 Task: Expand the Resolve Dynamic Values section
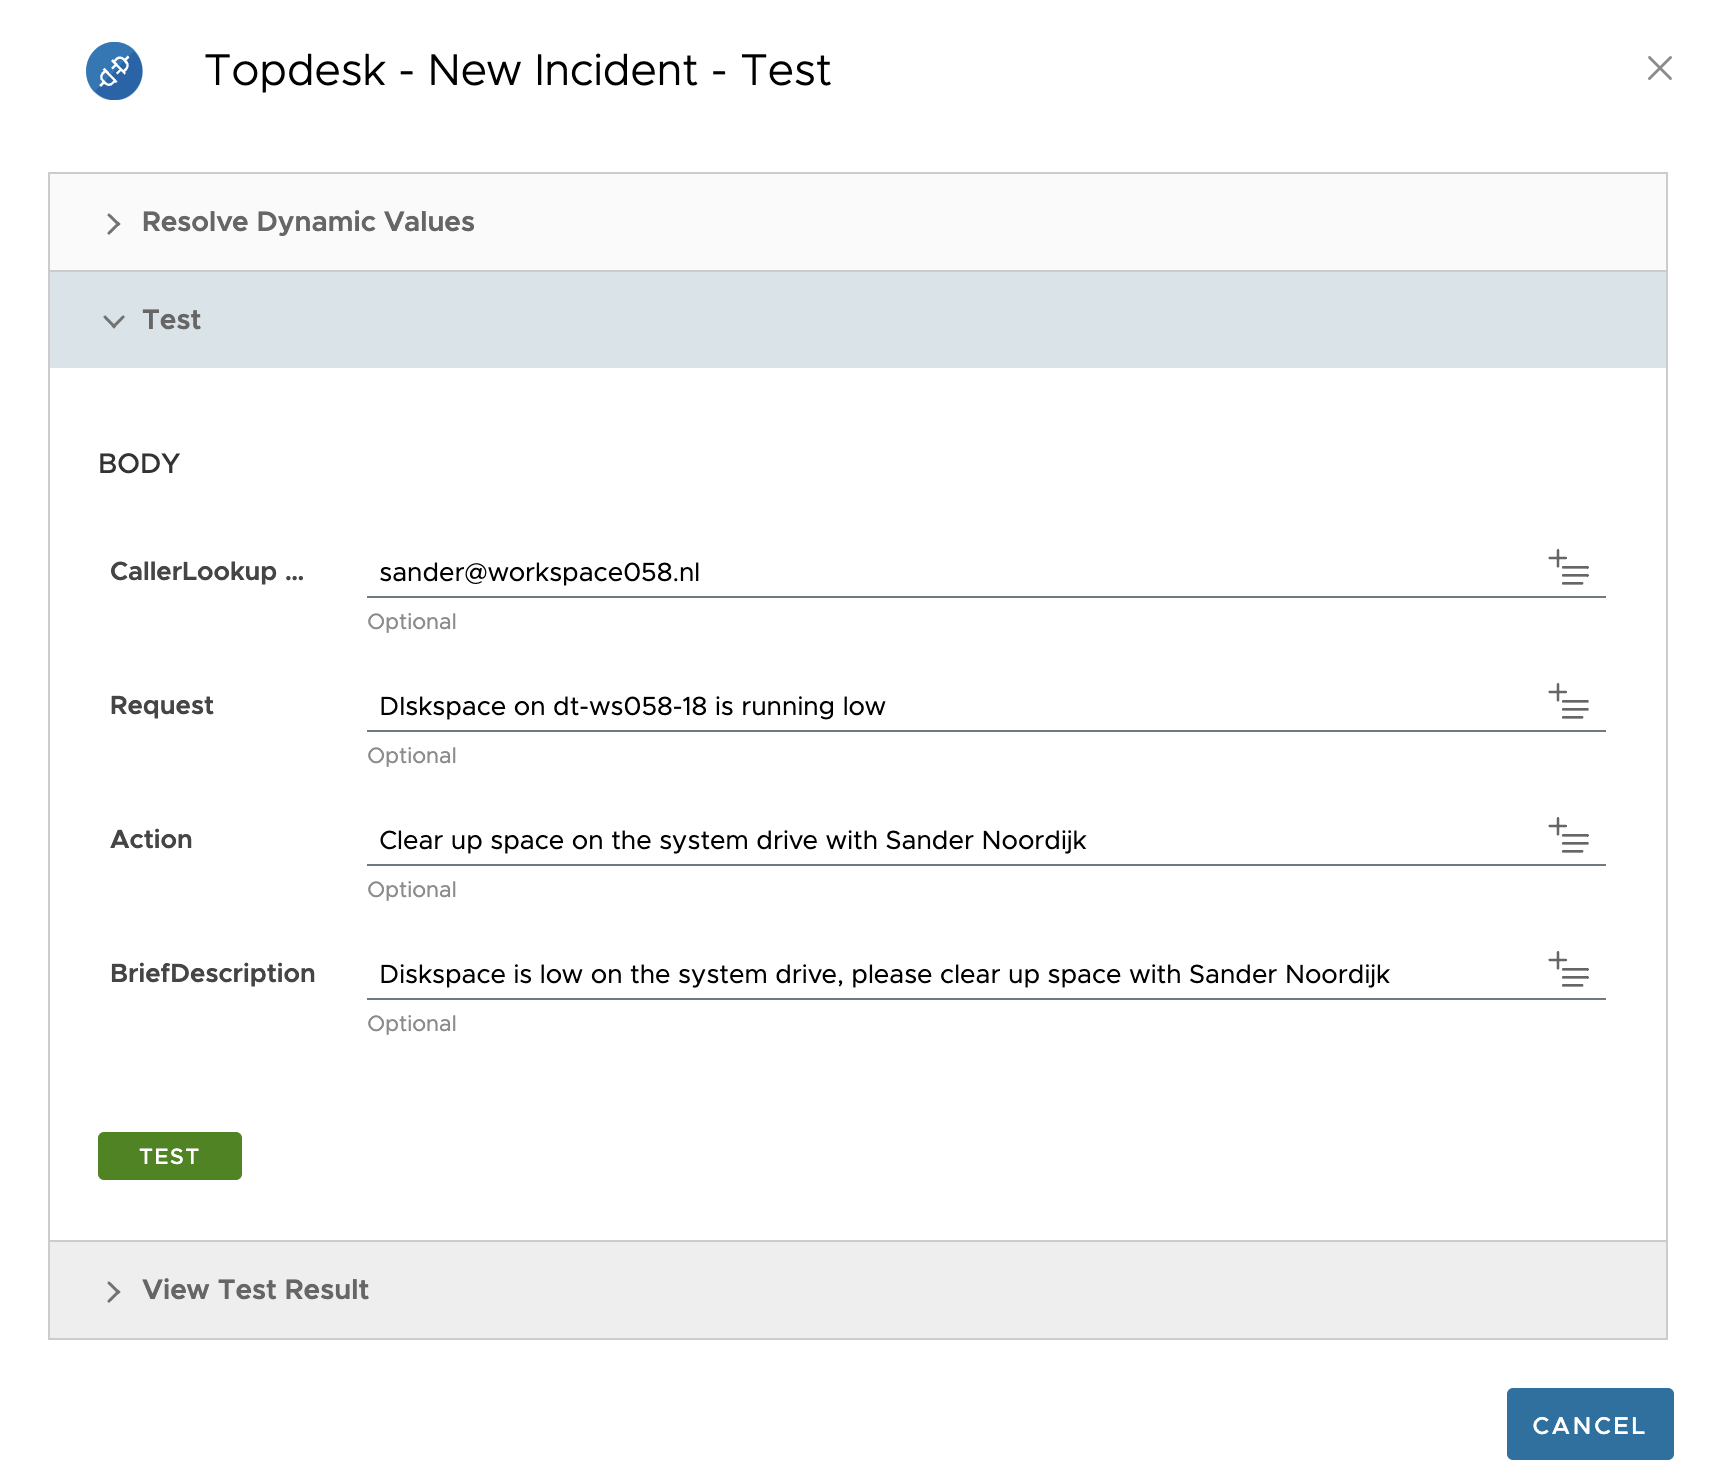coord(308,222)
